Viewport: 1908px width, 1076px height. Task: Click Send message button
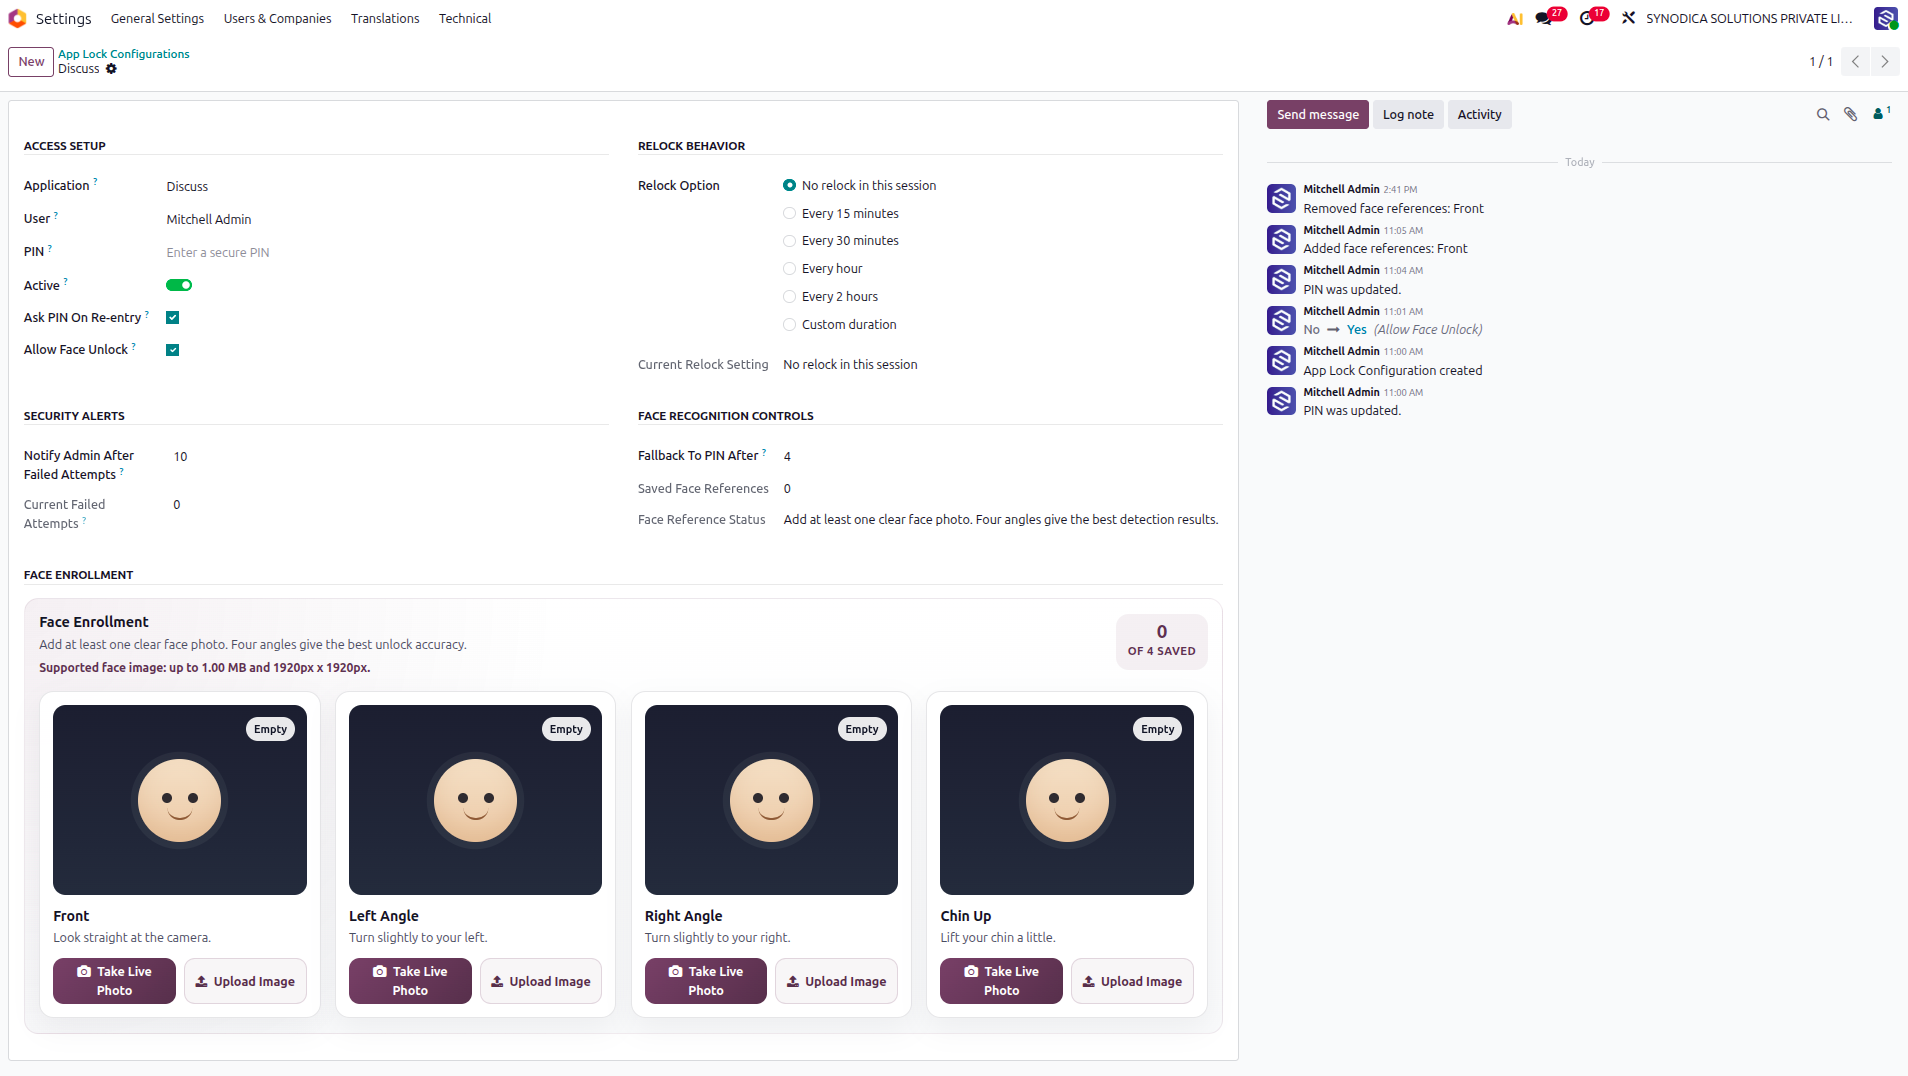1318,115
